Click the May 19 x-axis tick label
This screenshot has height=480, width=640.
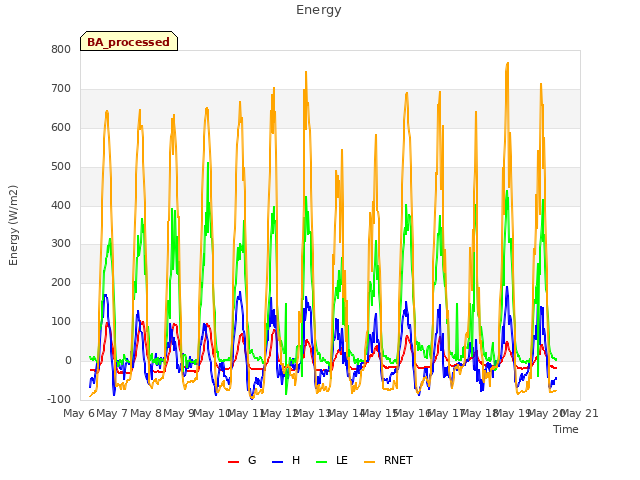511,413
